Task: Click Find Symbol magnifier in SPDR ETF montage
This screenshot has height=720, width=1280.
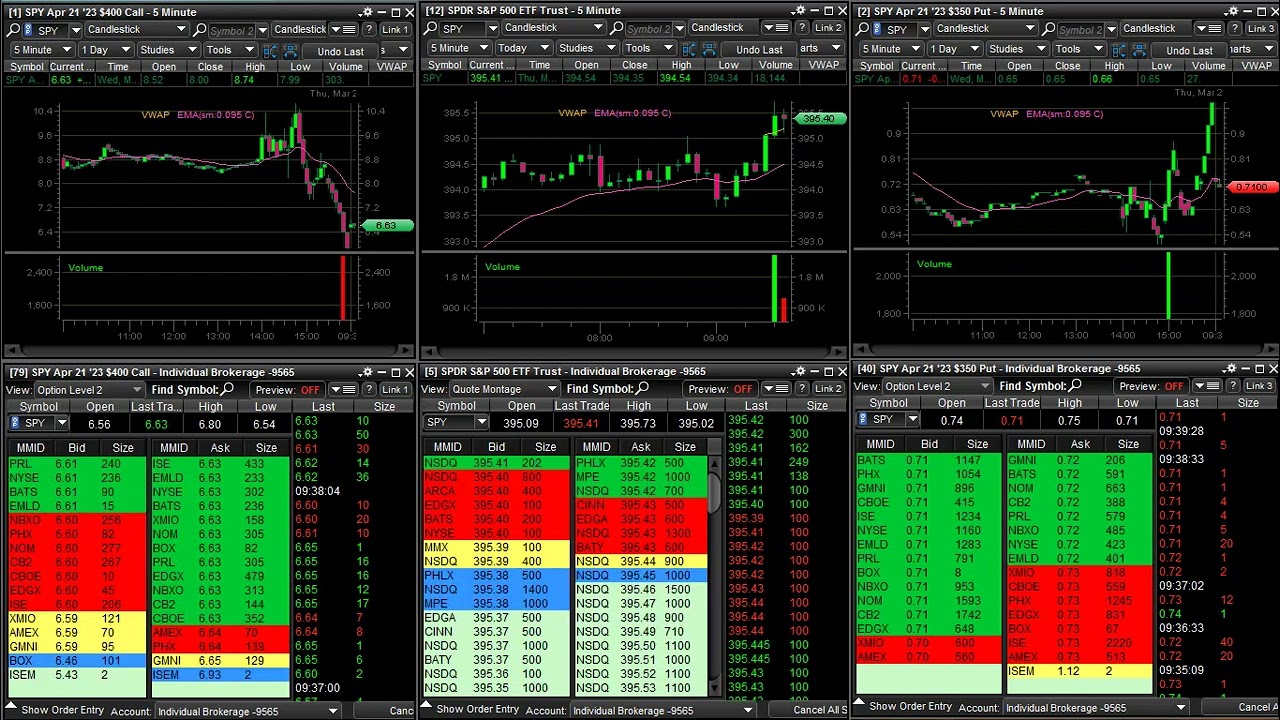Action: click(642, 388)
